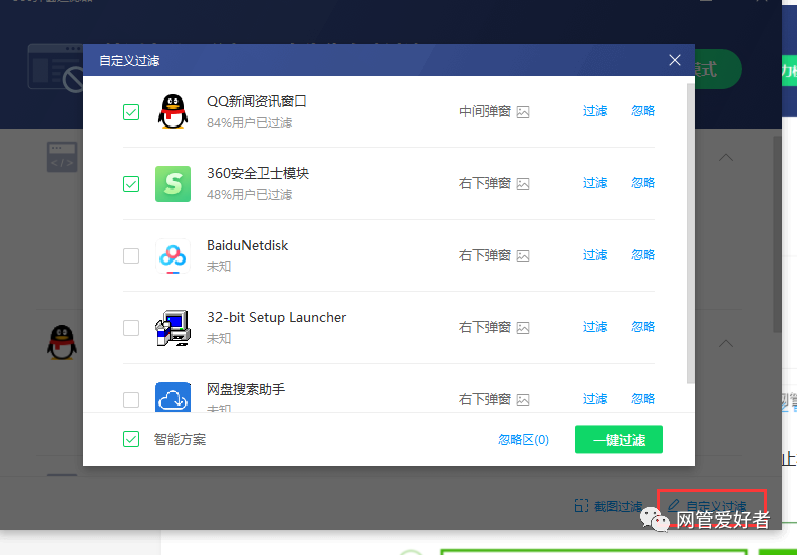
Task: Uncheck the 360安全卫士模块 checkbox
Action: tap(131, 184)
